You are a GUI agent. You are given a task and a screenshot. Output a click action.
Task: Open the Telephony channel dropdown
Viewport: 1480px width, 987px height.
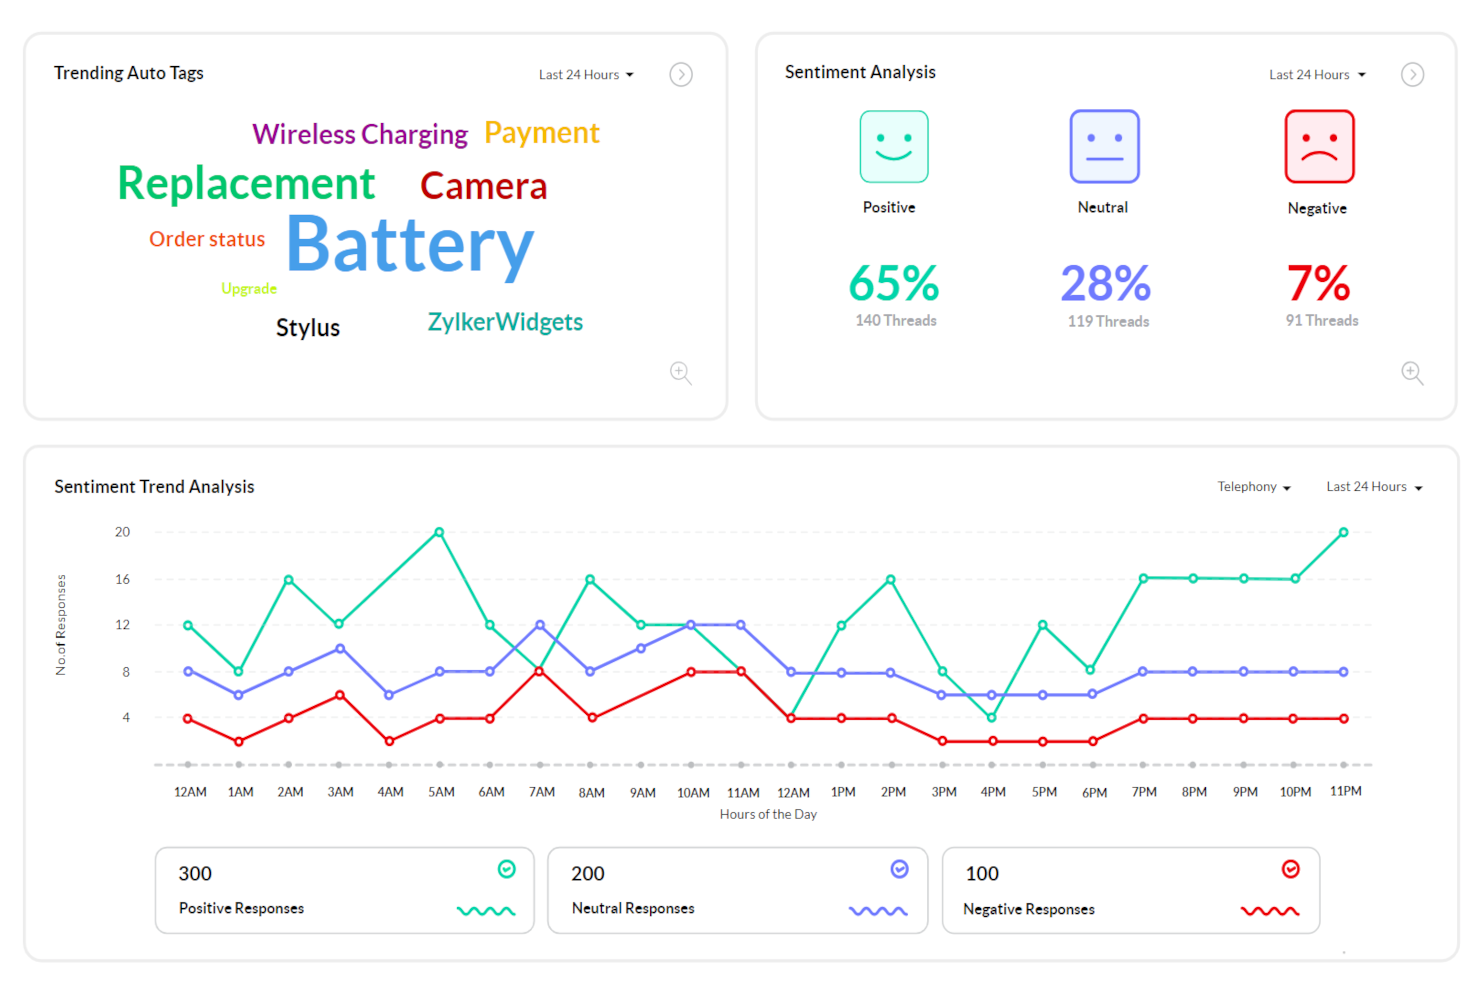click(1253, 487)
